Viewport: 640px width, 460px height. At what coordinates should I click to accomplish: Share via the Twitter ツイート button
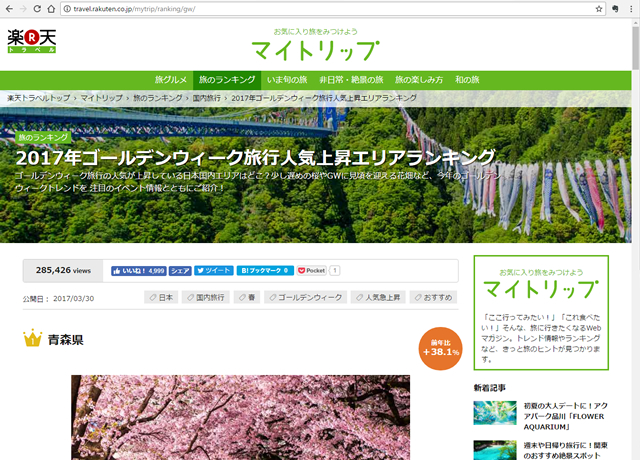214,270
